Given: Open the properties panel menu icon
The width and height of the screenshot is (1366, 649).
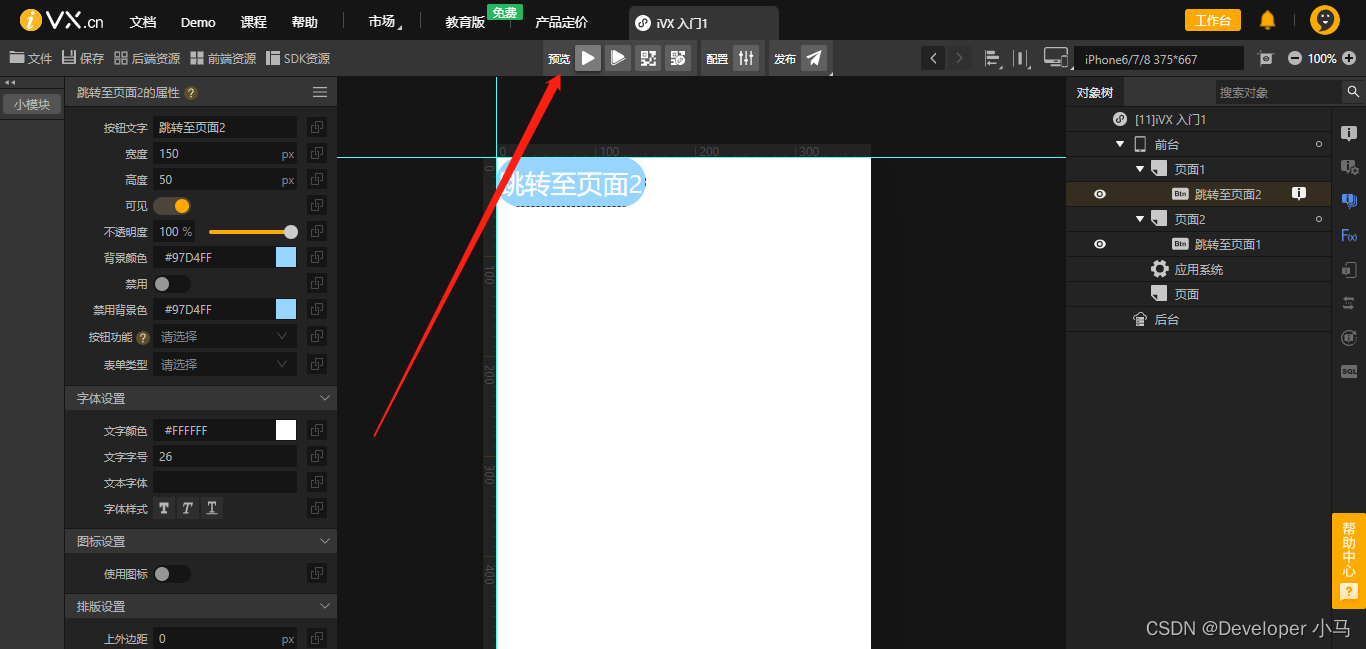Looking at the screenshot, I should pyautogui.click(x=320, y=92).
